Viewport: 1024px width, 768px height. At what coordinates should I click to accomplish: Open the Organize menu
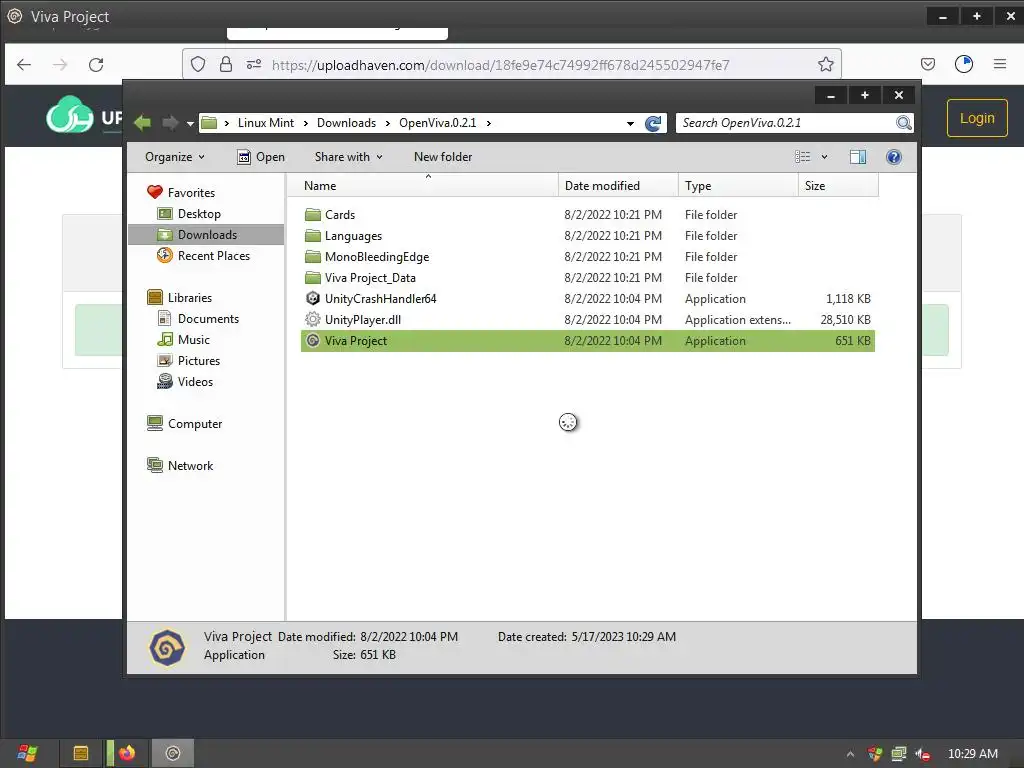(175, 157)
